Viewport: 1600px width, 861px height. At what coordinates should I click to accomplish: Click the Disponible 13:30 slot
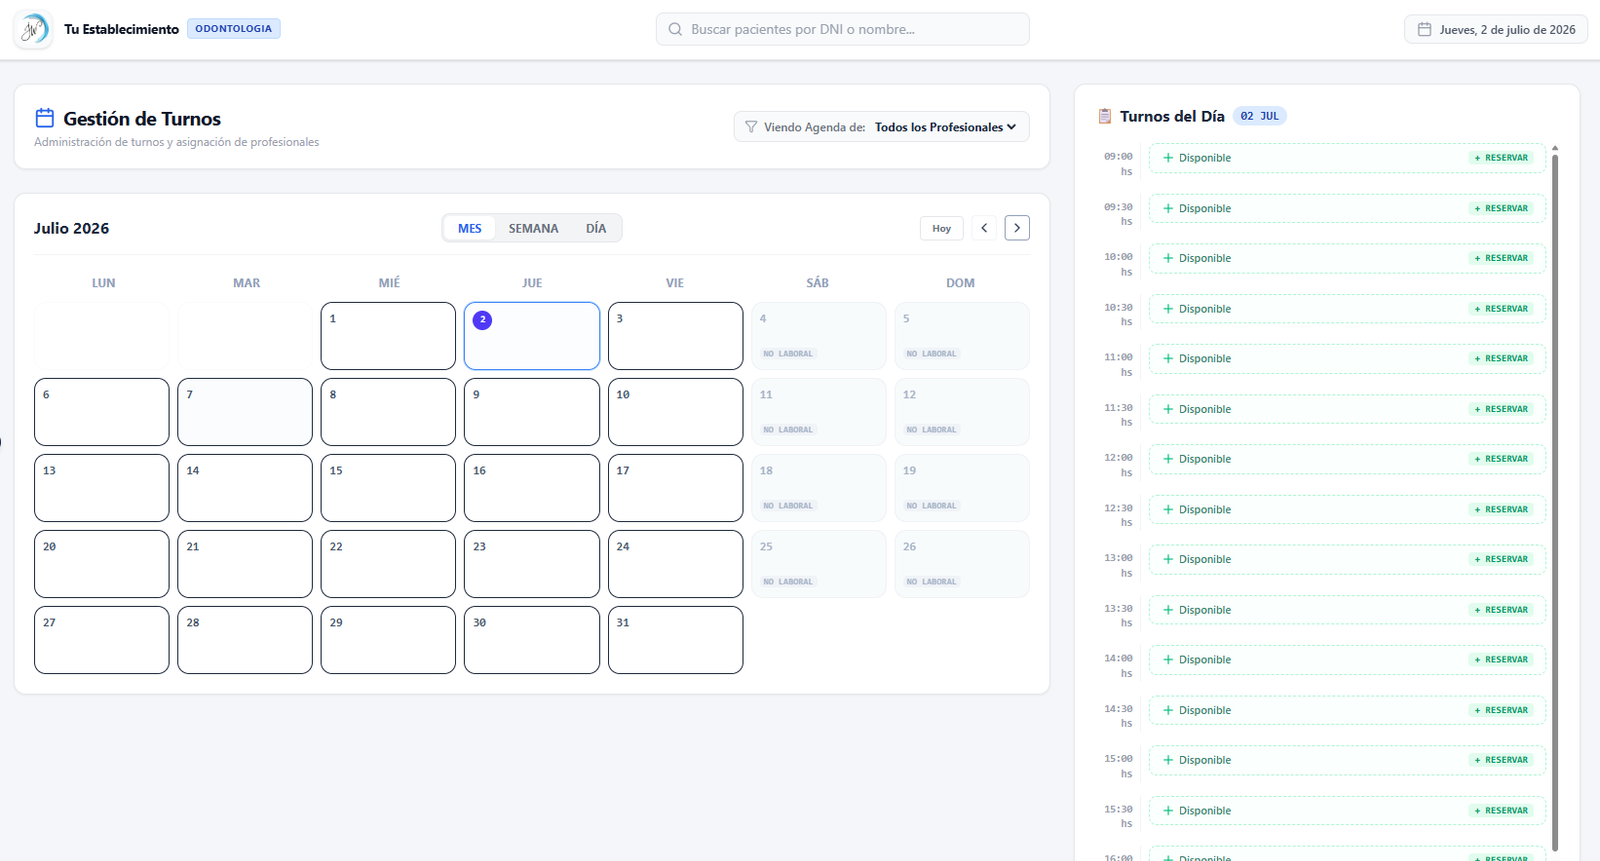pyautogui.click(x=1347, y=610)
